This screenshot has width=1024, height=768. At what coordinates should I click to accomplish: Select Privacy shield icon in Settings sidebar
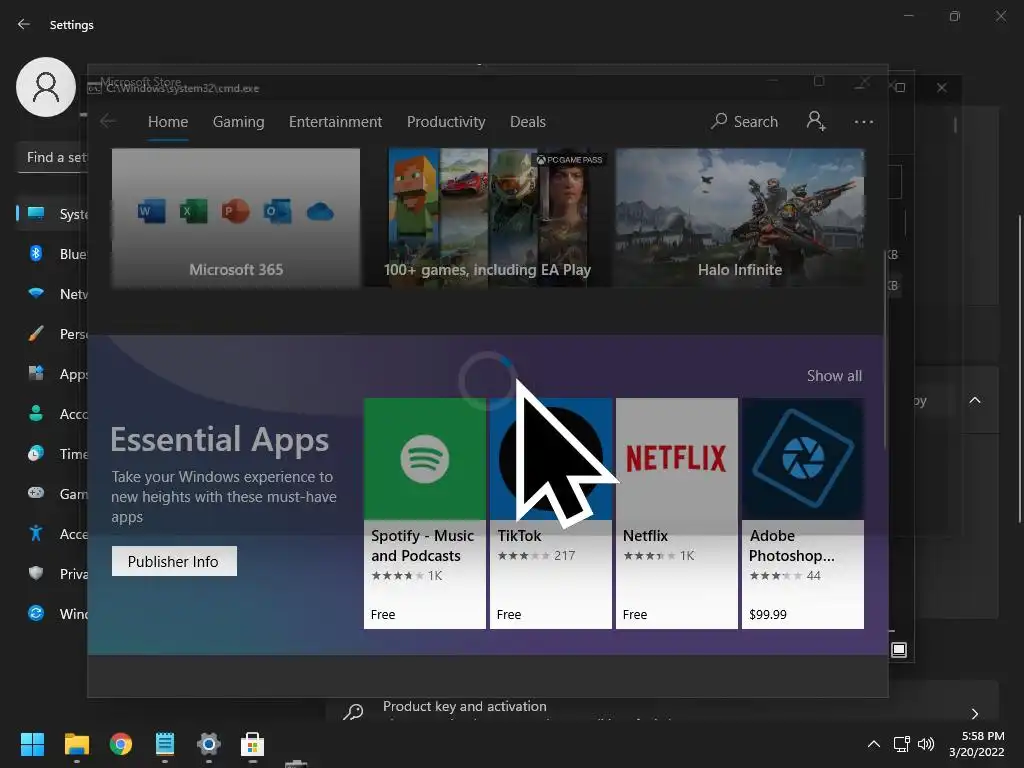click(x=36, y=573)
